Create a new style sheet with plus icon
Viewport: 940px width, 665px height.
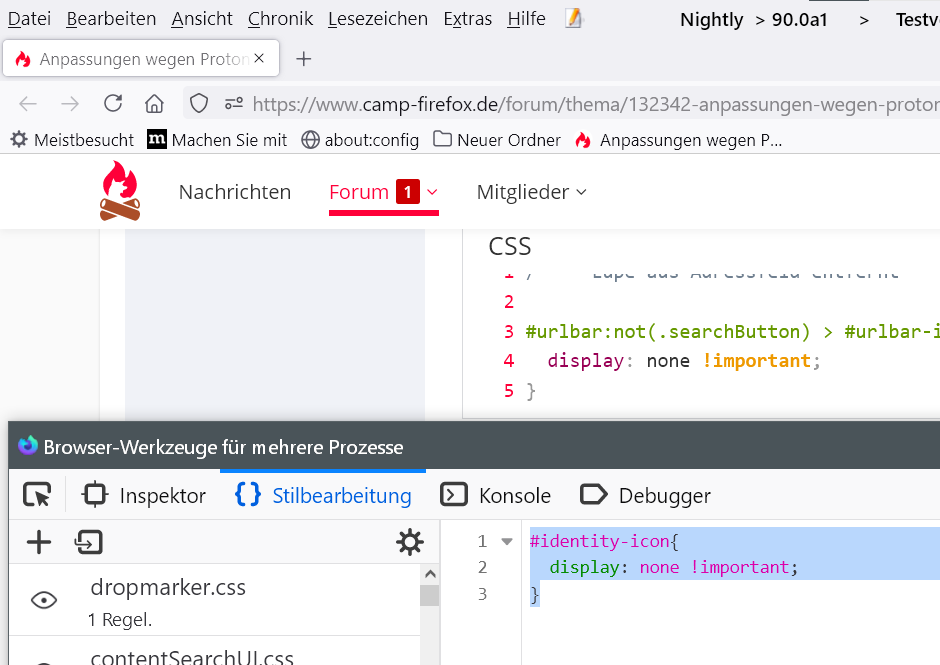pyautogui.click(x=39, y=543)
